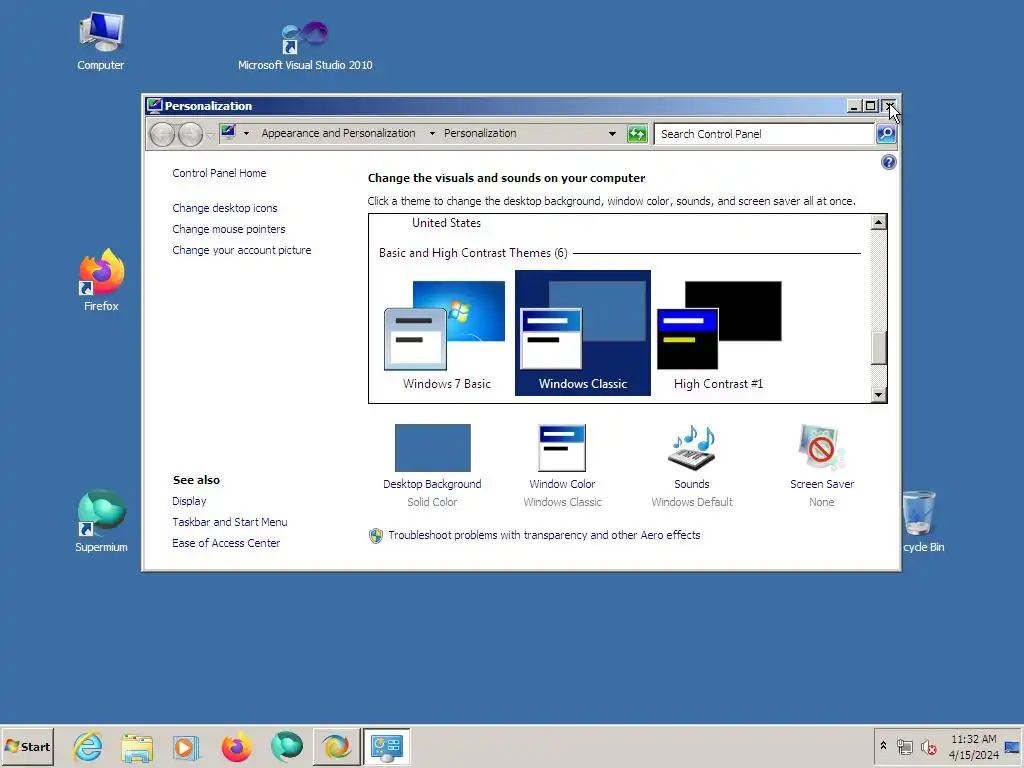Image resolution: width=1024 pixels, height=768 pixels.
Task: Open the Screen Saver icon
Action: click(x=822, y=447)
